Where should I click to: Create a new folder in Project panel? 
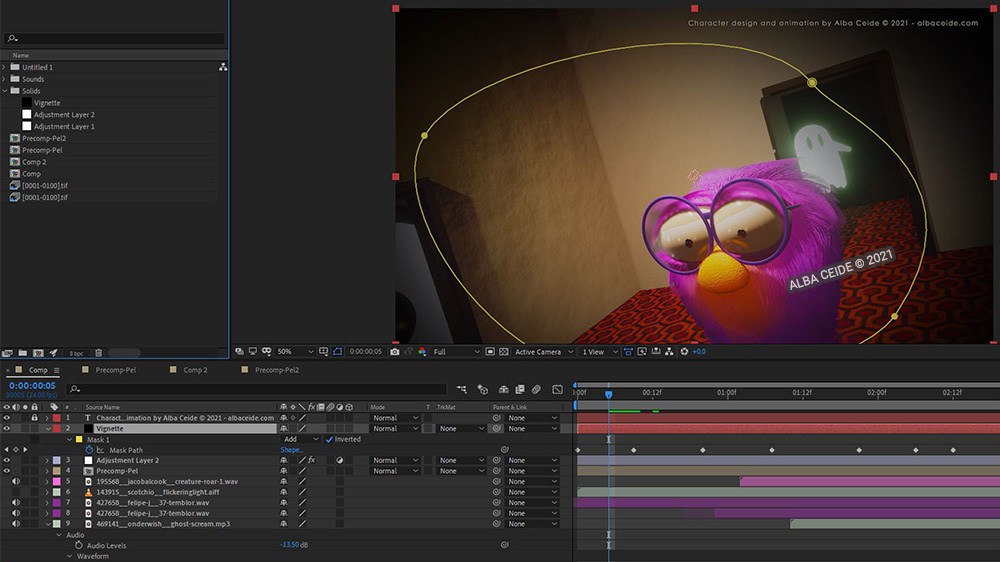click(x=23, y=353)
